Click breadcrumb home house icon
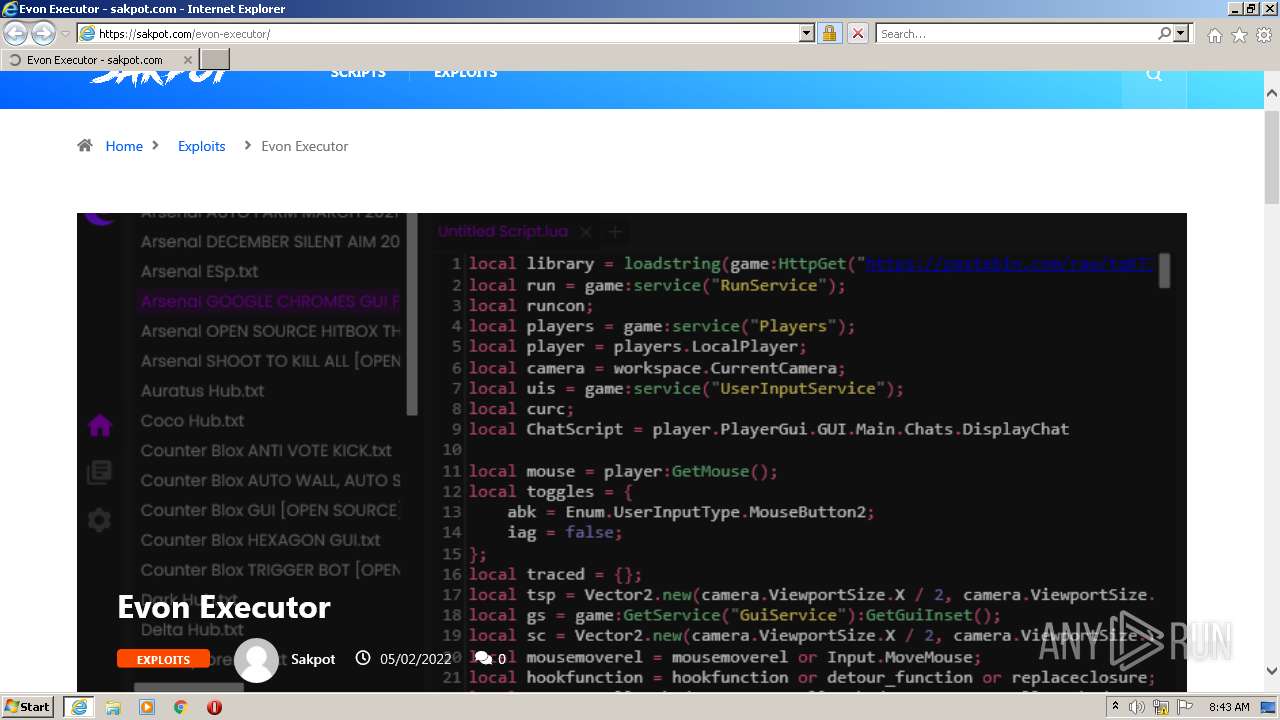 85,145
